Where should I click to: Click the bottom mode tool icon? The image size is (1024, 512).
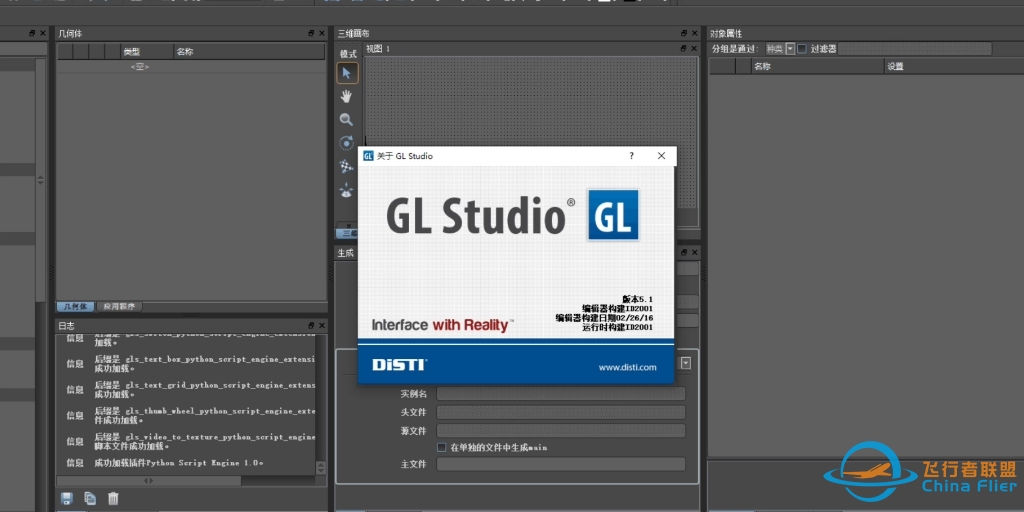click(347, 191)
